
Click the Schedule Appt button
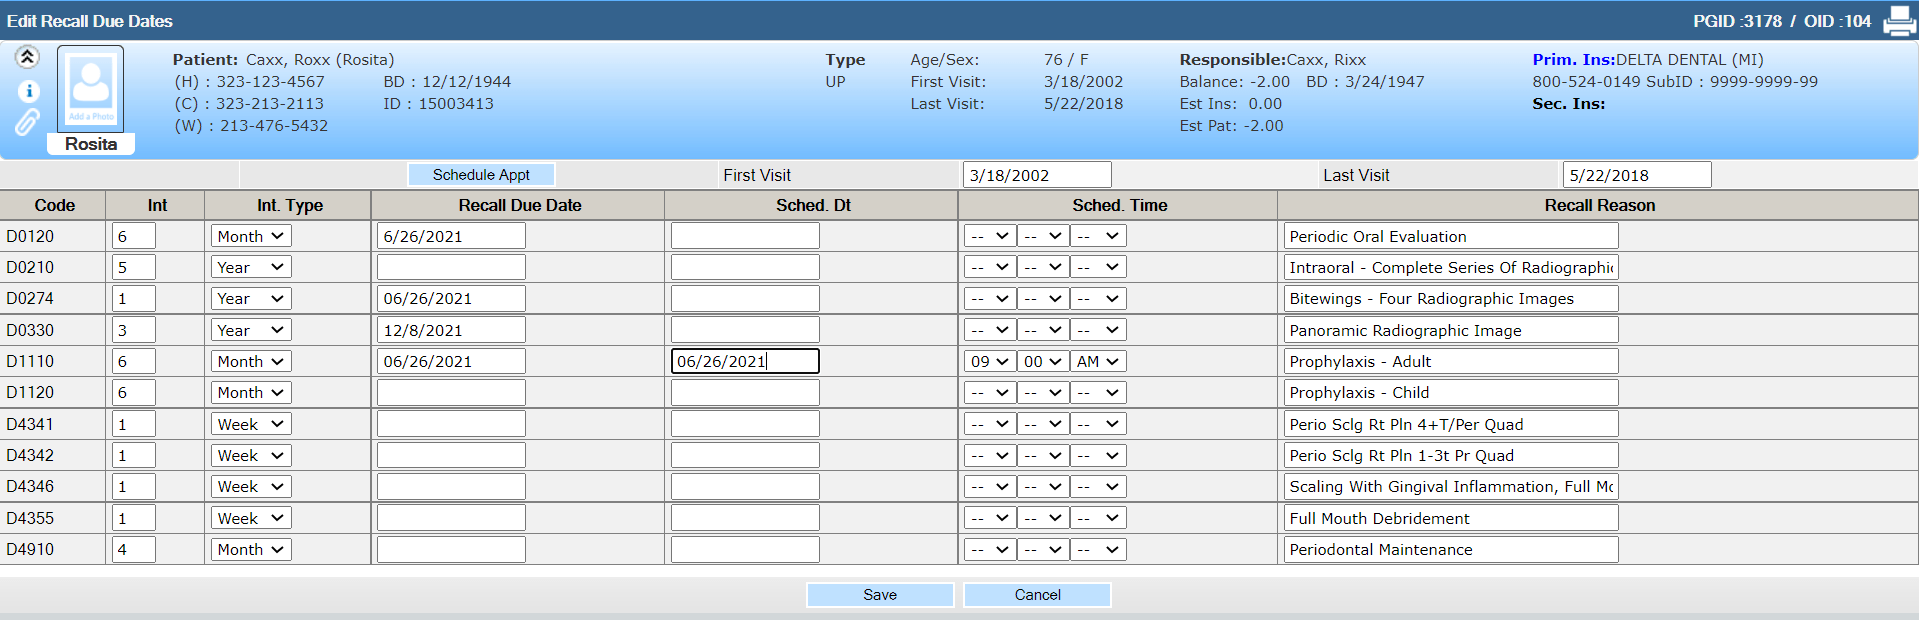click(x=481, y=175)
